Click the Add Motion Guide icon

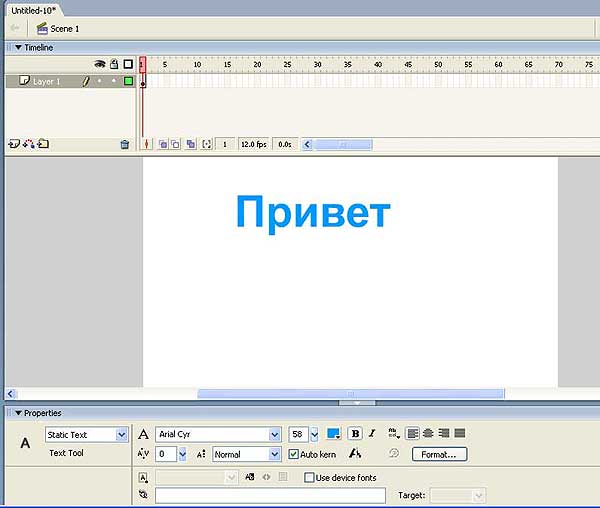29,144
